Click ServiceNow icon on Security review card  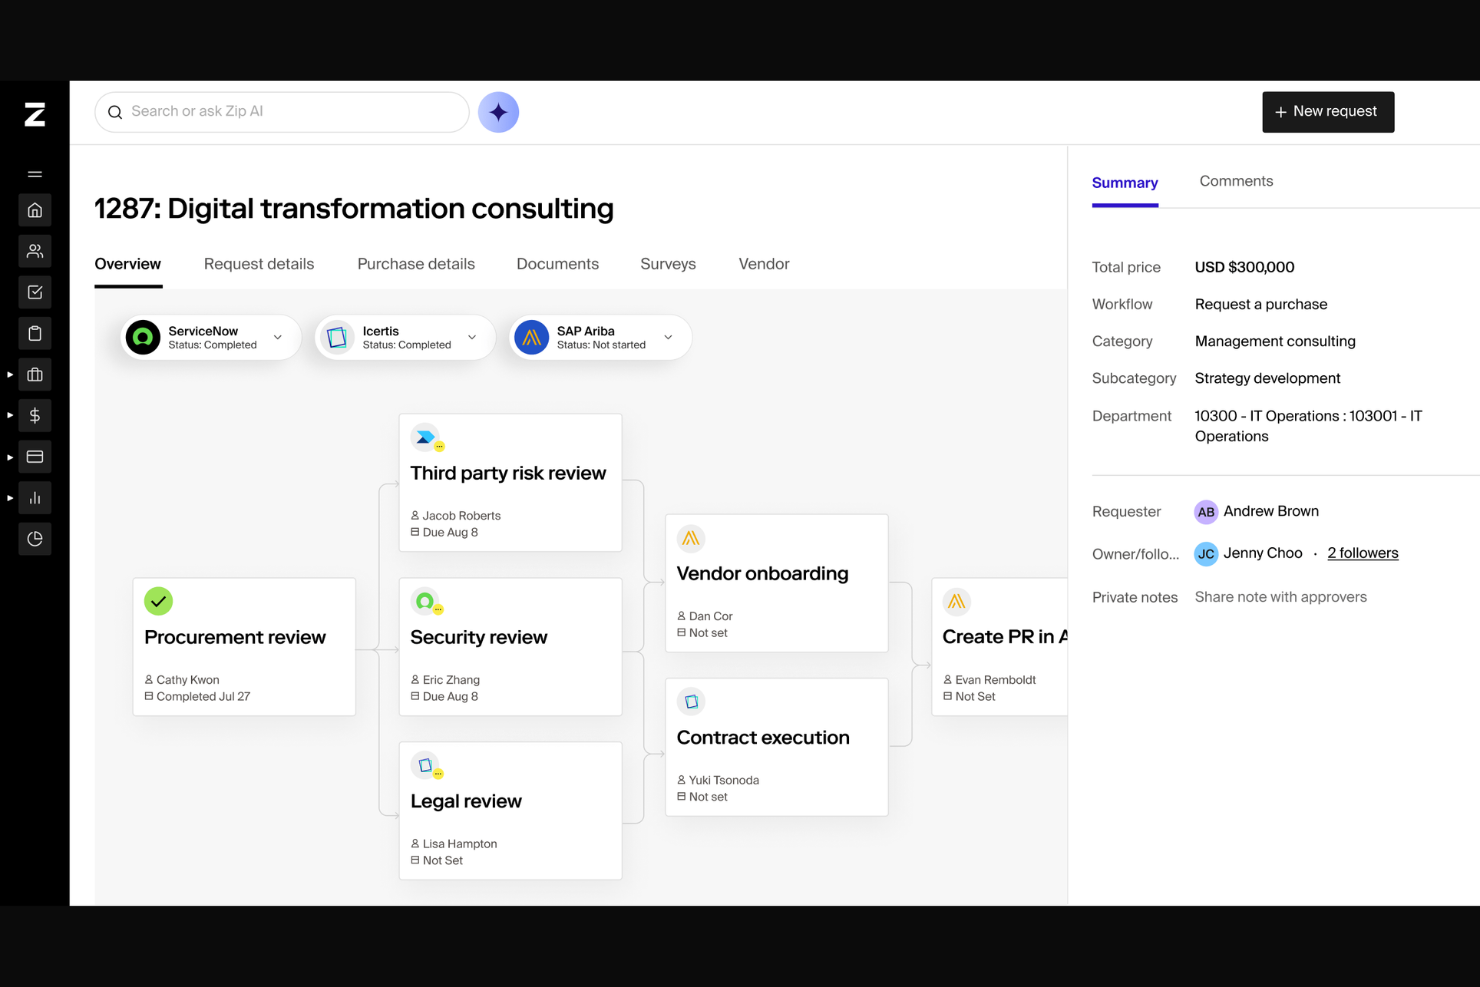[425, 601]
